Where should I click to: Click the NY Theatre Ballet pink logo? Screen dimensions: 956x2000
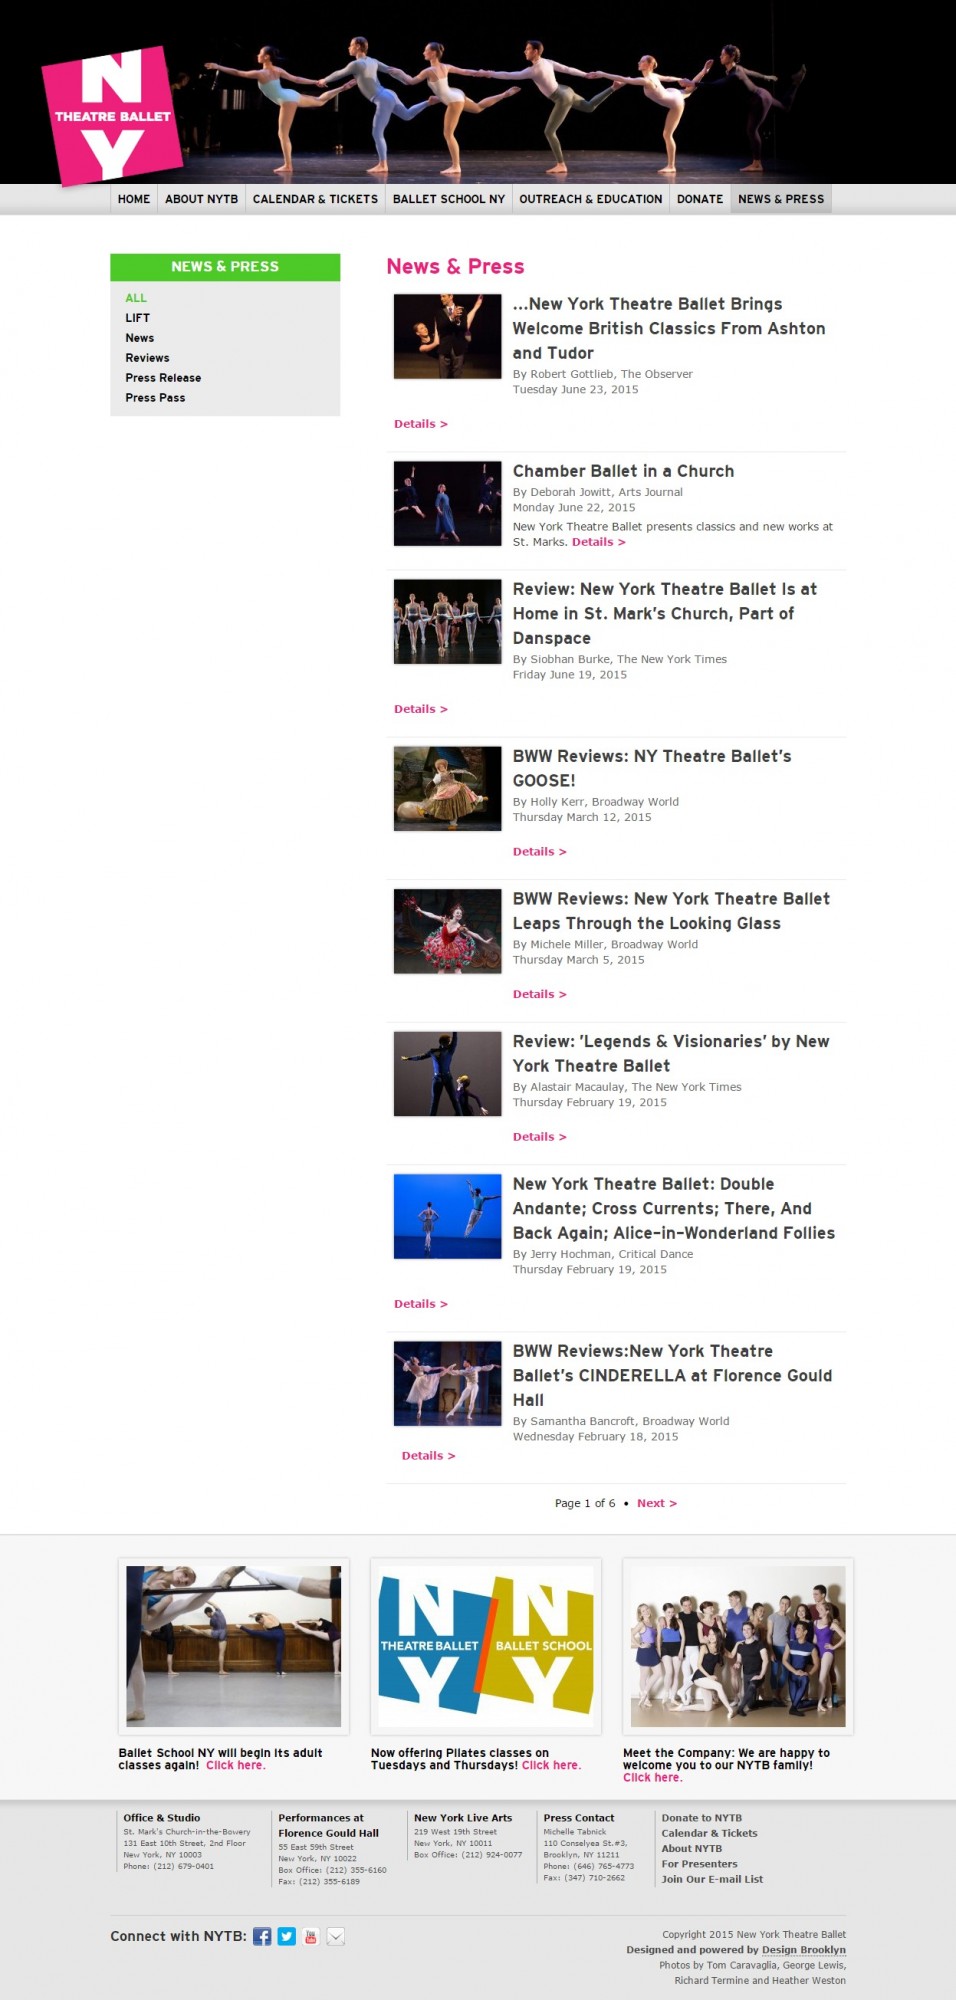112,116
